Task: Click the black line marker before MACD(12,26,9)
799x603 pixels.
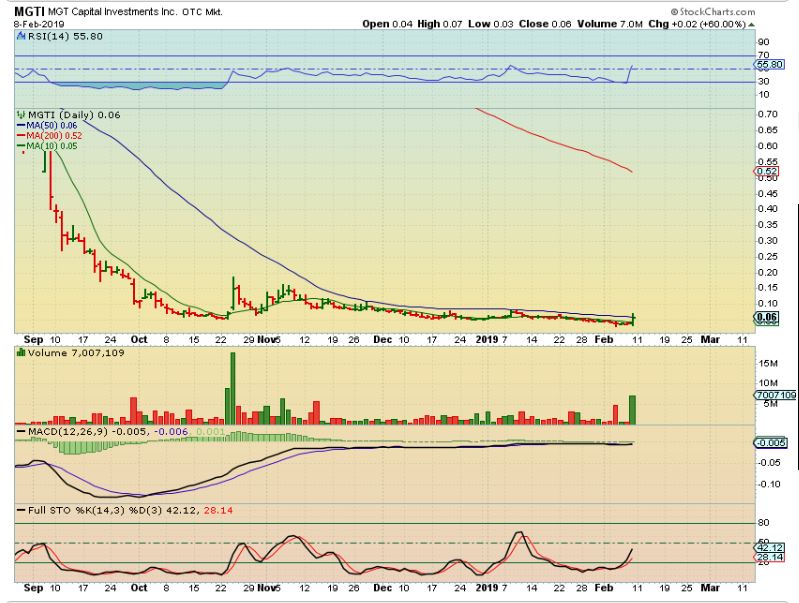Action: click(21, 432)
